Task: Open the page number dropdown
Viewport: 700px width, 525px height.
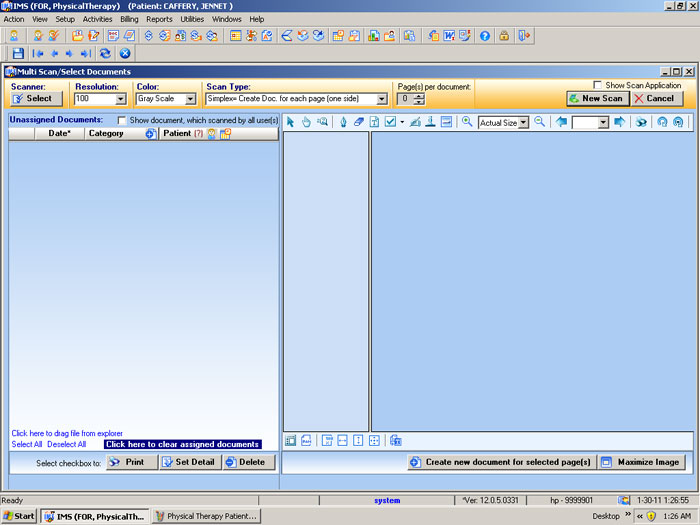Action: [x=603, y=122]
